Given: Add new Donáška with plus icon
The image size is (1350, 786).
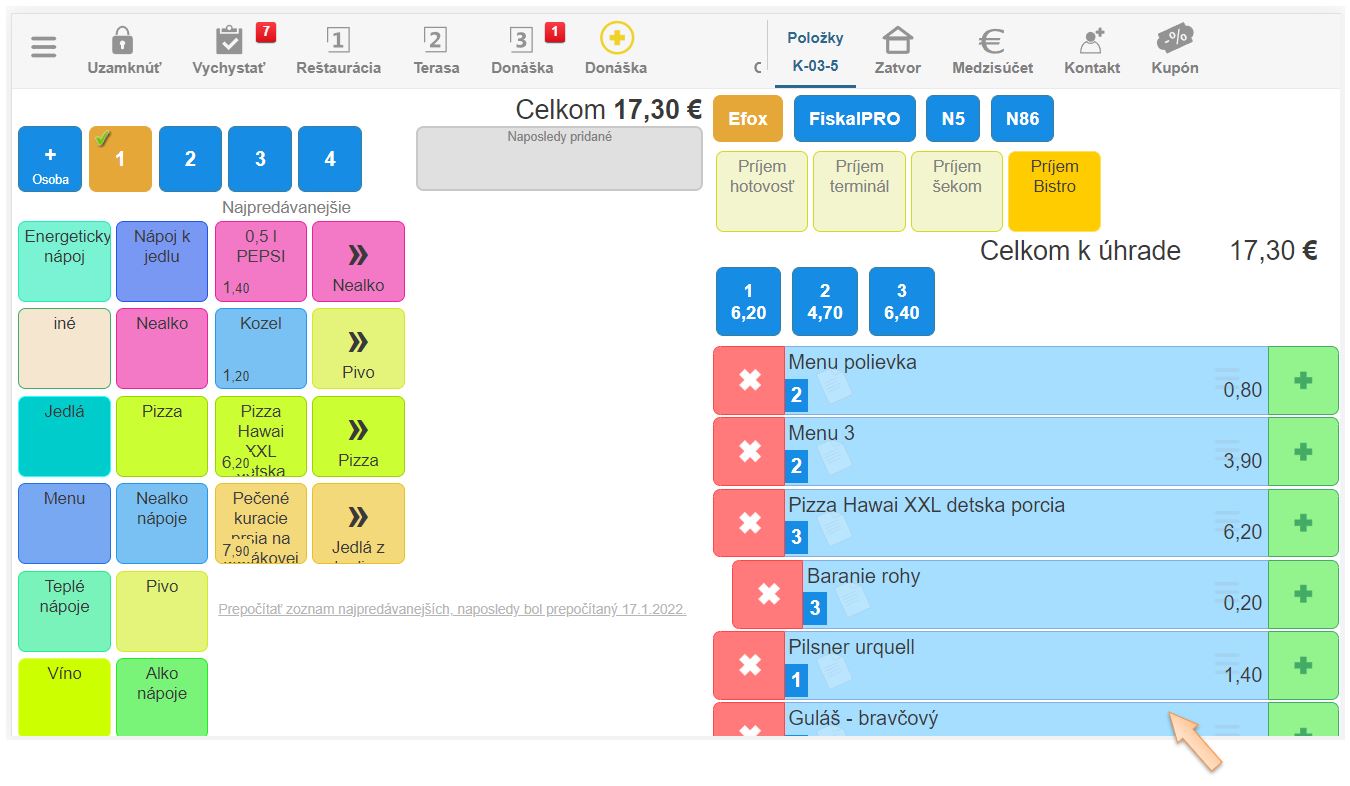Looking at the screenshot, I should [x=616, y=40].
